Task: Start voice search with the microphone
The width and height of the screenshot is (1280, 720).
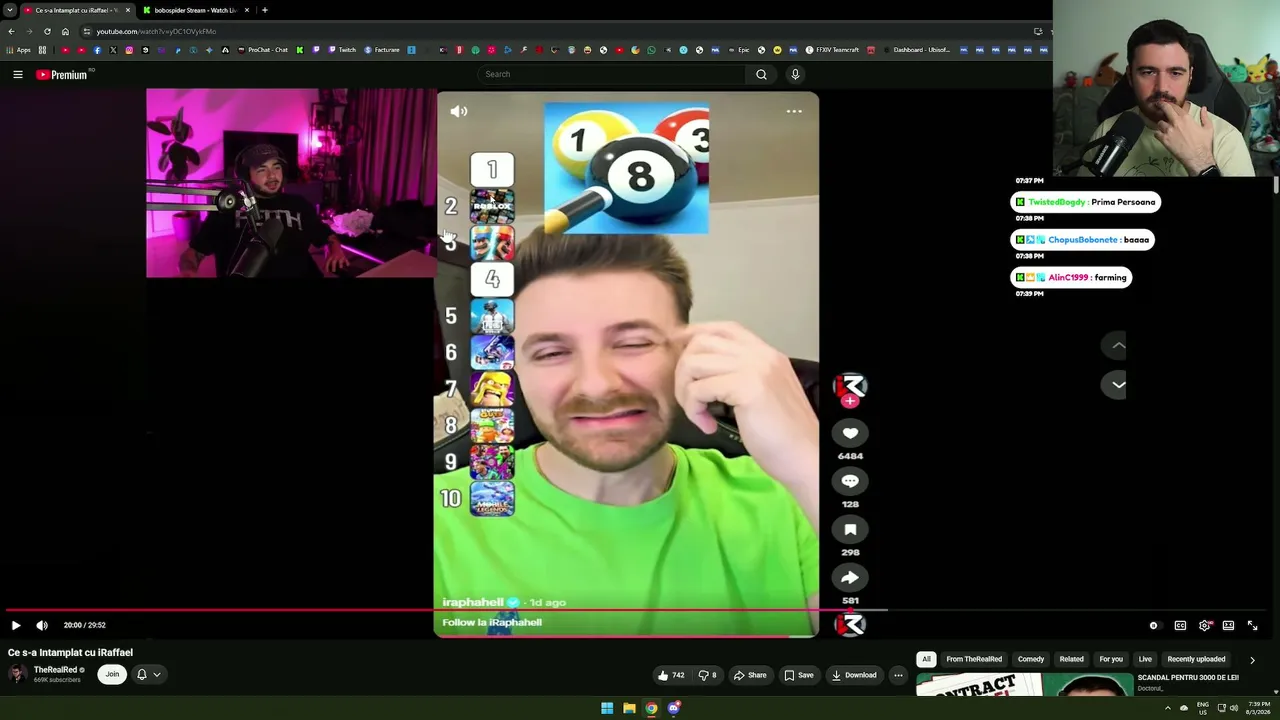Action: tap(795, 74)
